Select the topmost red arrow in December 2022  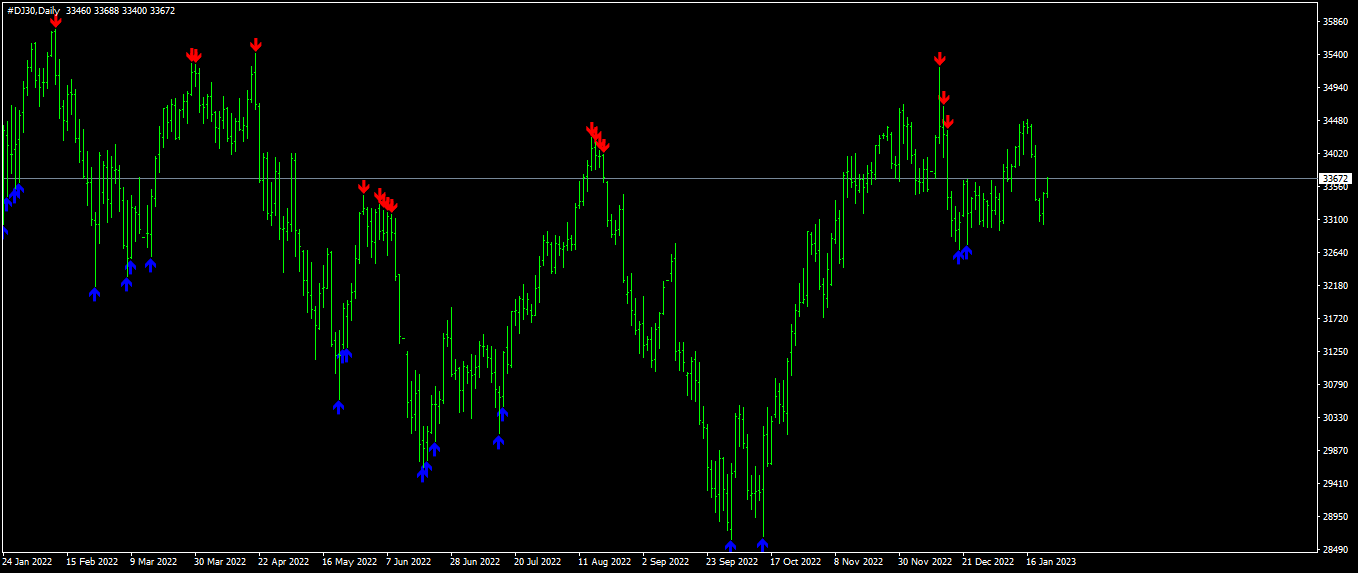(x=940, y=59)
